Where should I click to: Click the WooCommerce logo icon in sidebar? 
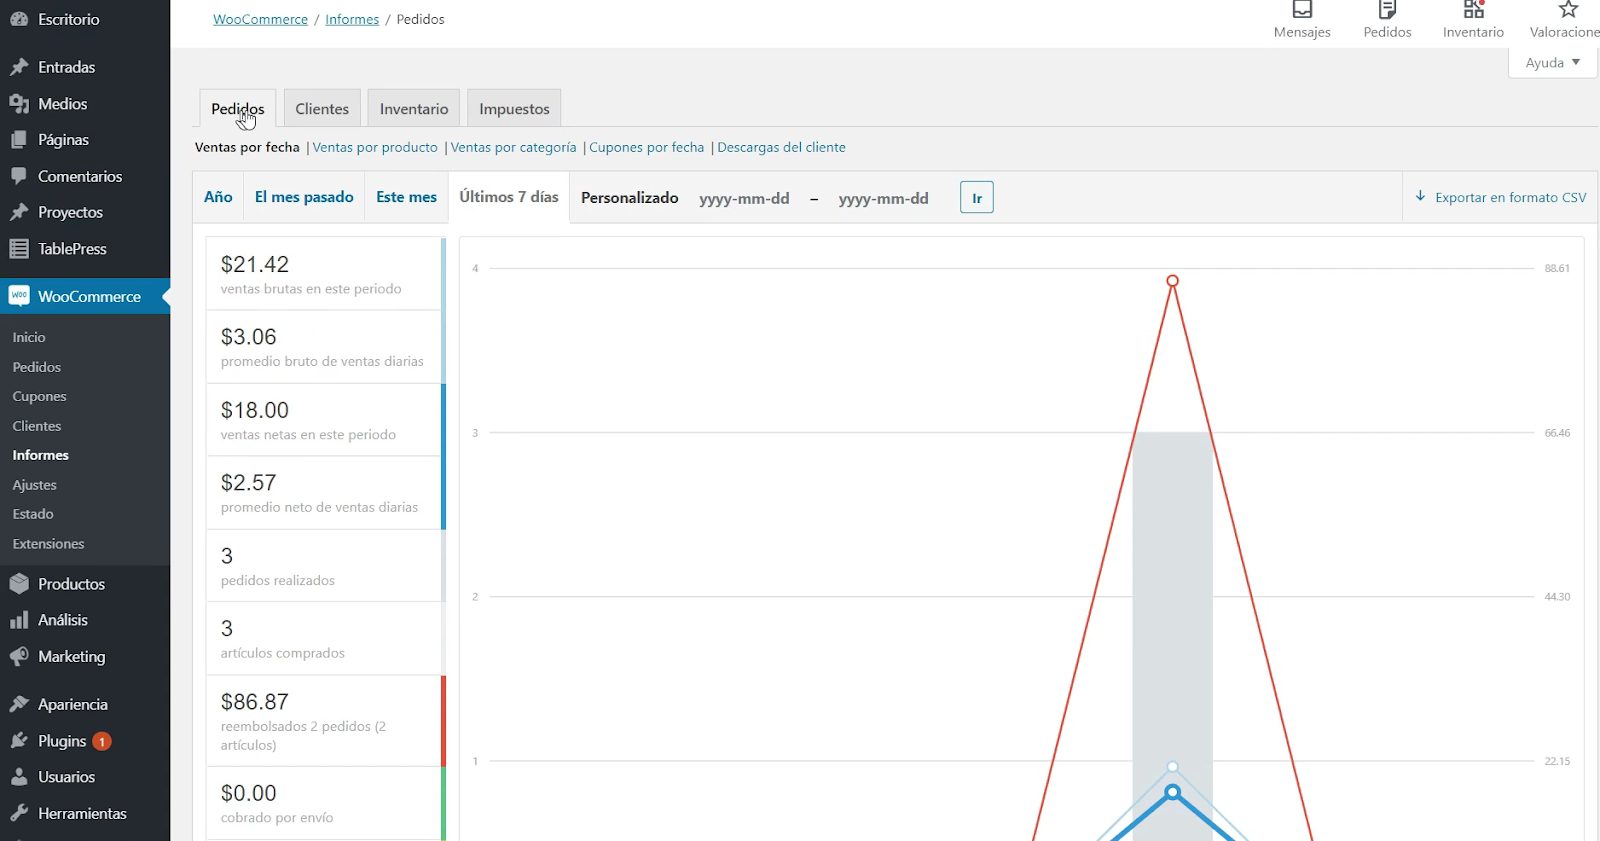tap(19, 296)
